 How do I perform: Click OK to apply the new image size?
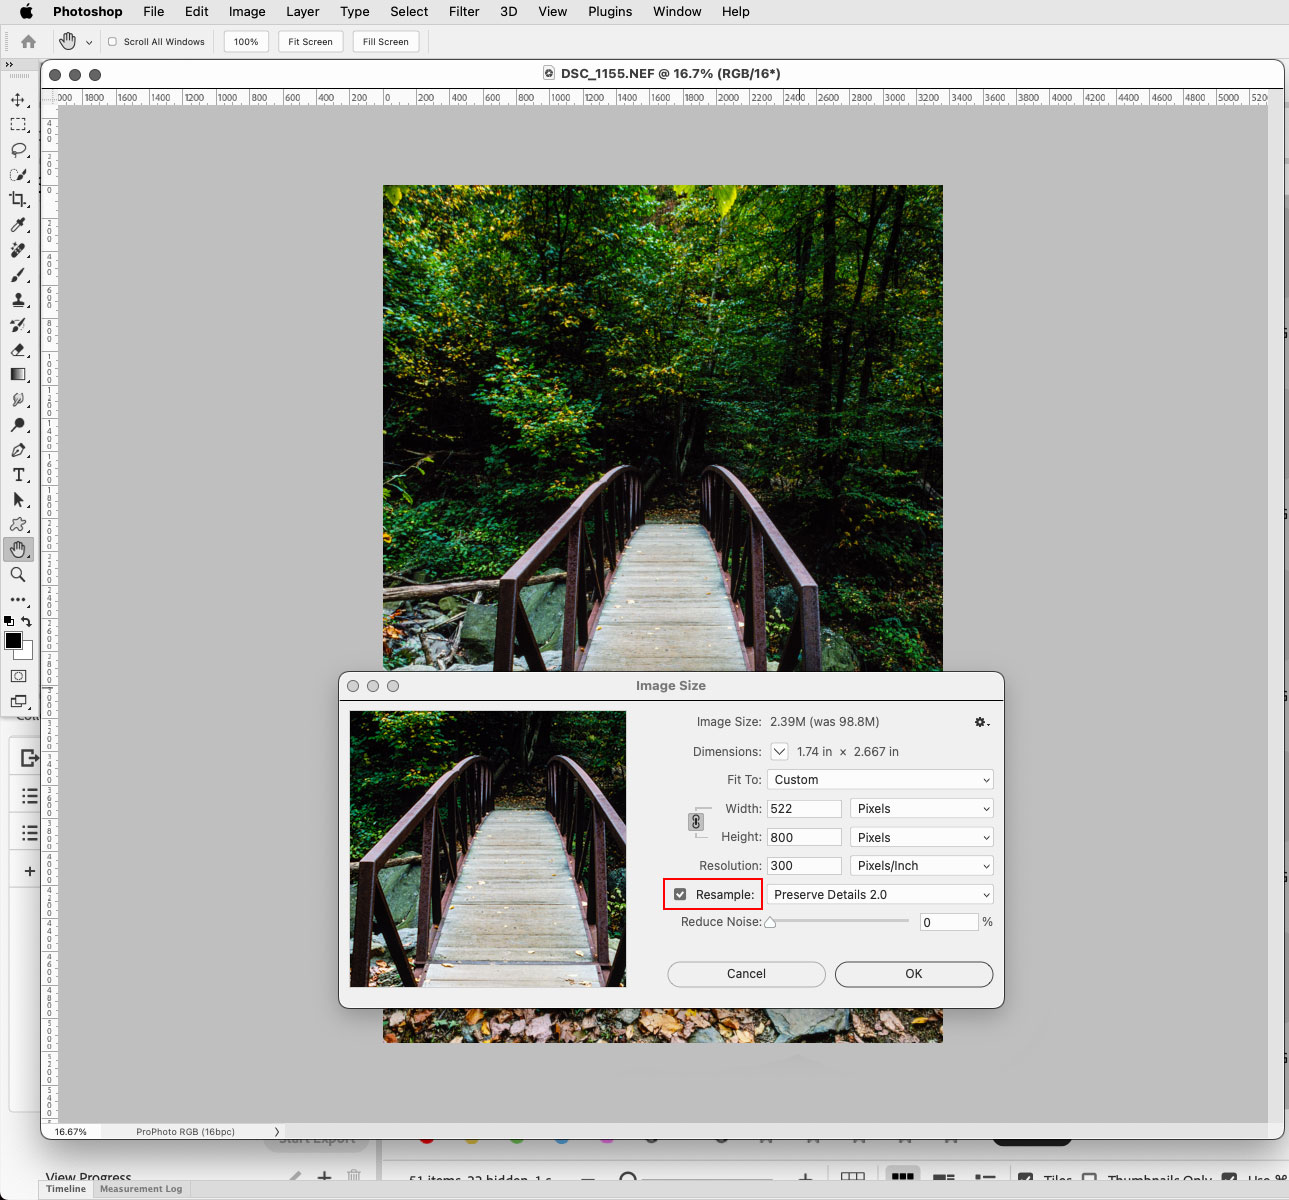[x=912, y=974]
